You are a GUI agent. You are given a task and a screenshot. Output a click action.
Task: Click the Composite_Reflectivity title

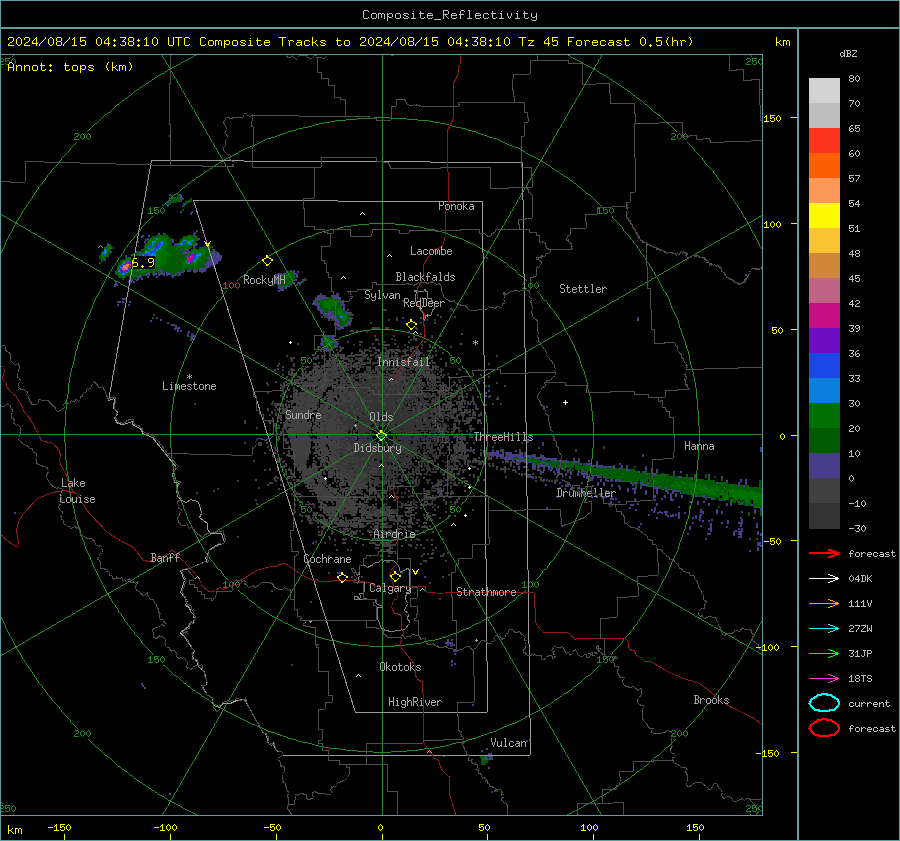click(450, 15)
